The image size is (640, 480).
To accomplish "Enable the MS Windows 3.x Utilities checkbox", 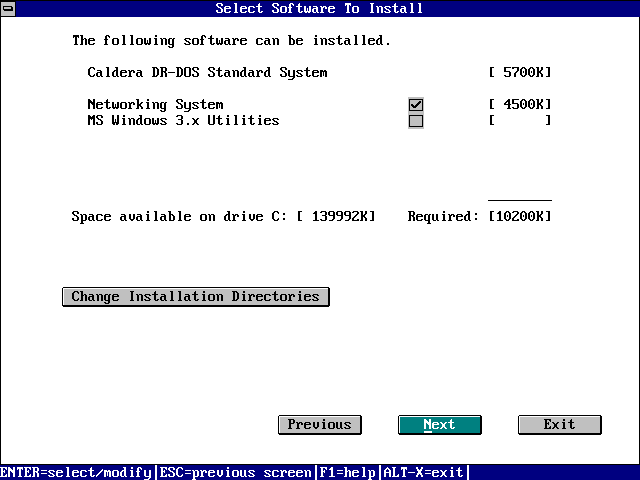I will [416, 121].
